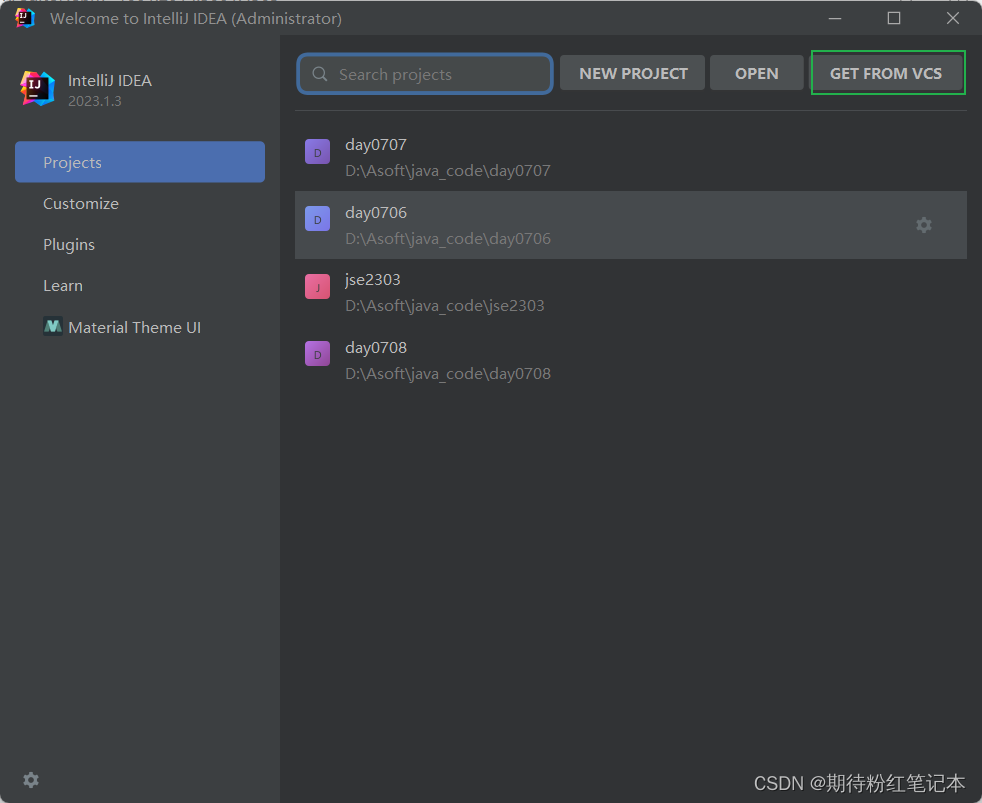Close the Welcome to IntelliJ IDEA window
The height and width of the screenshot is (803, 982).
click(953, 18)
